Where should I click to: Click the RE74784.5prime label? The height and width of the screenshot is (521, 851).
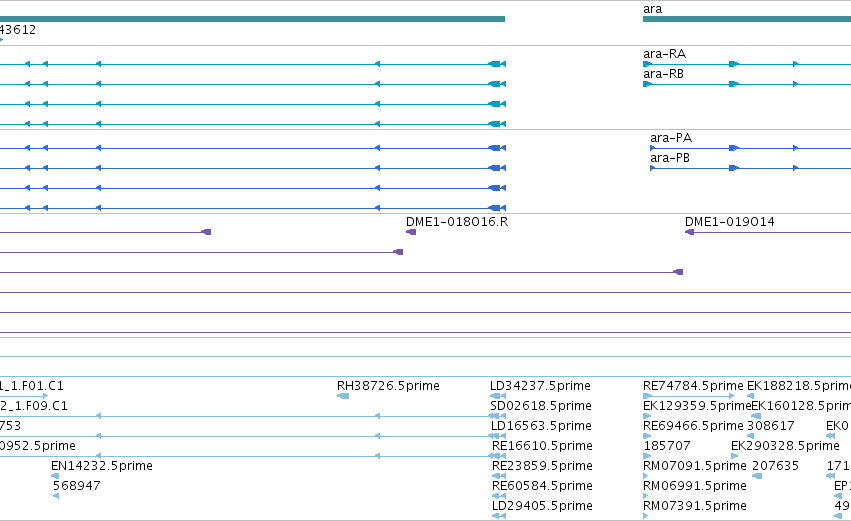pos(693,386)
